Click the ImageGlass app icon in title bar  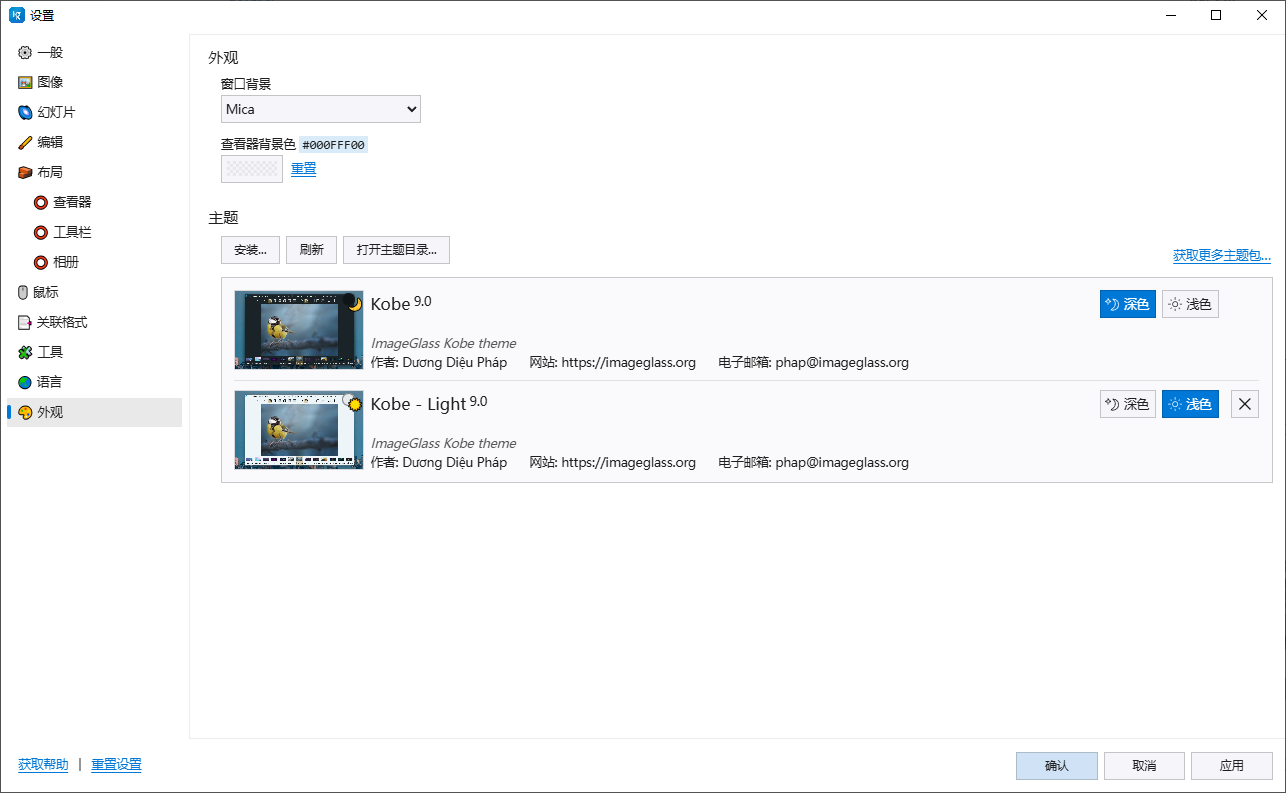[17, 15]
